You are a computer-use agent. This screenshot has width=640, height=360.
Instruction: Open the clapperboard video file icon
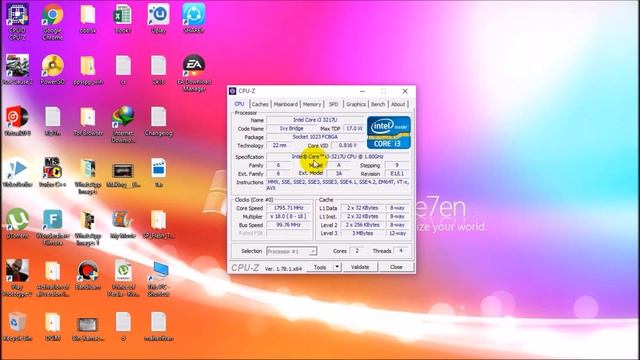pos(158,172)
